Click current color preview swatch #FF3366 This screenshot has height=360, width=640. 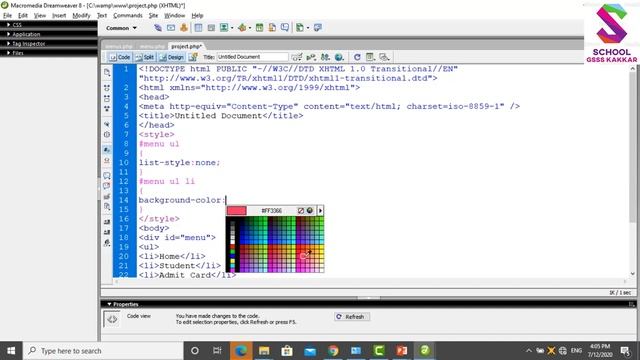tap(237, 211)
